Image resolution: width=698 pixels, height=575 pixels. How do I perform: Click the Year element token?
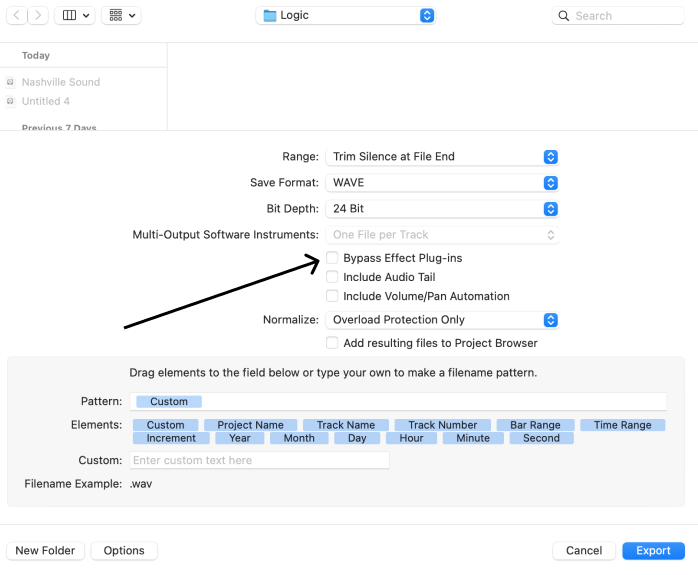pyautogui.click(x=240, y=438)
